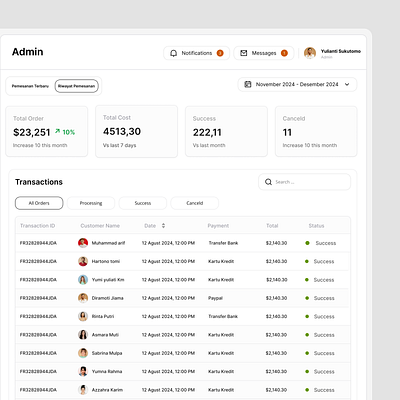The height and width of the screenshot is (400, 400).
Task: Sort by Date column arrows
Action: pos(163,226)
